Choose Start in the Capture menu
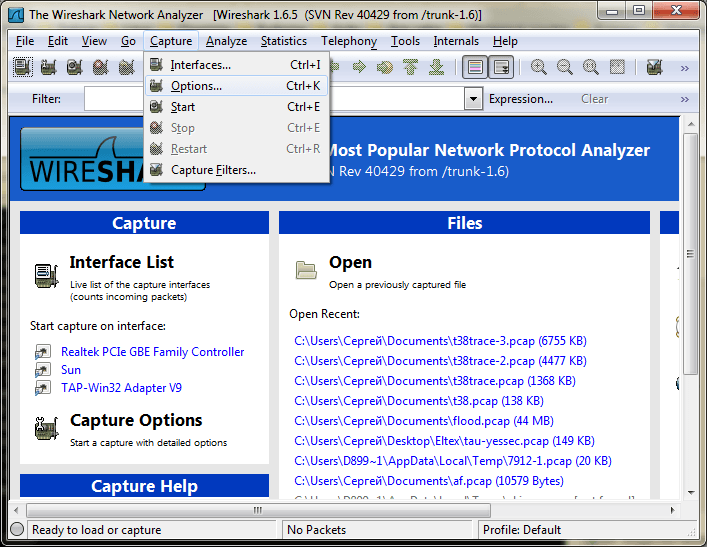The image size is (707, 547). coord(236,107)
